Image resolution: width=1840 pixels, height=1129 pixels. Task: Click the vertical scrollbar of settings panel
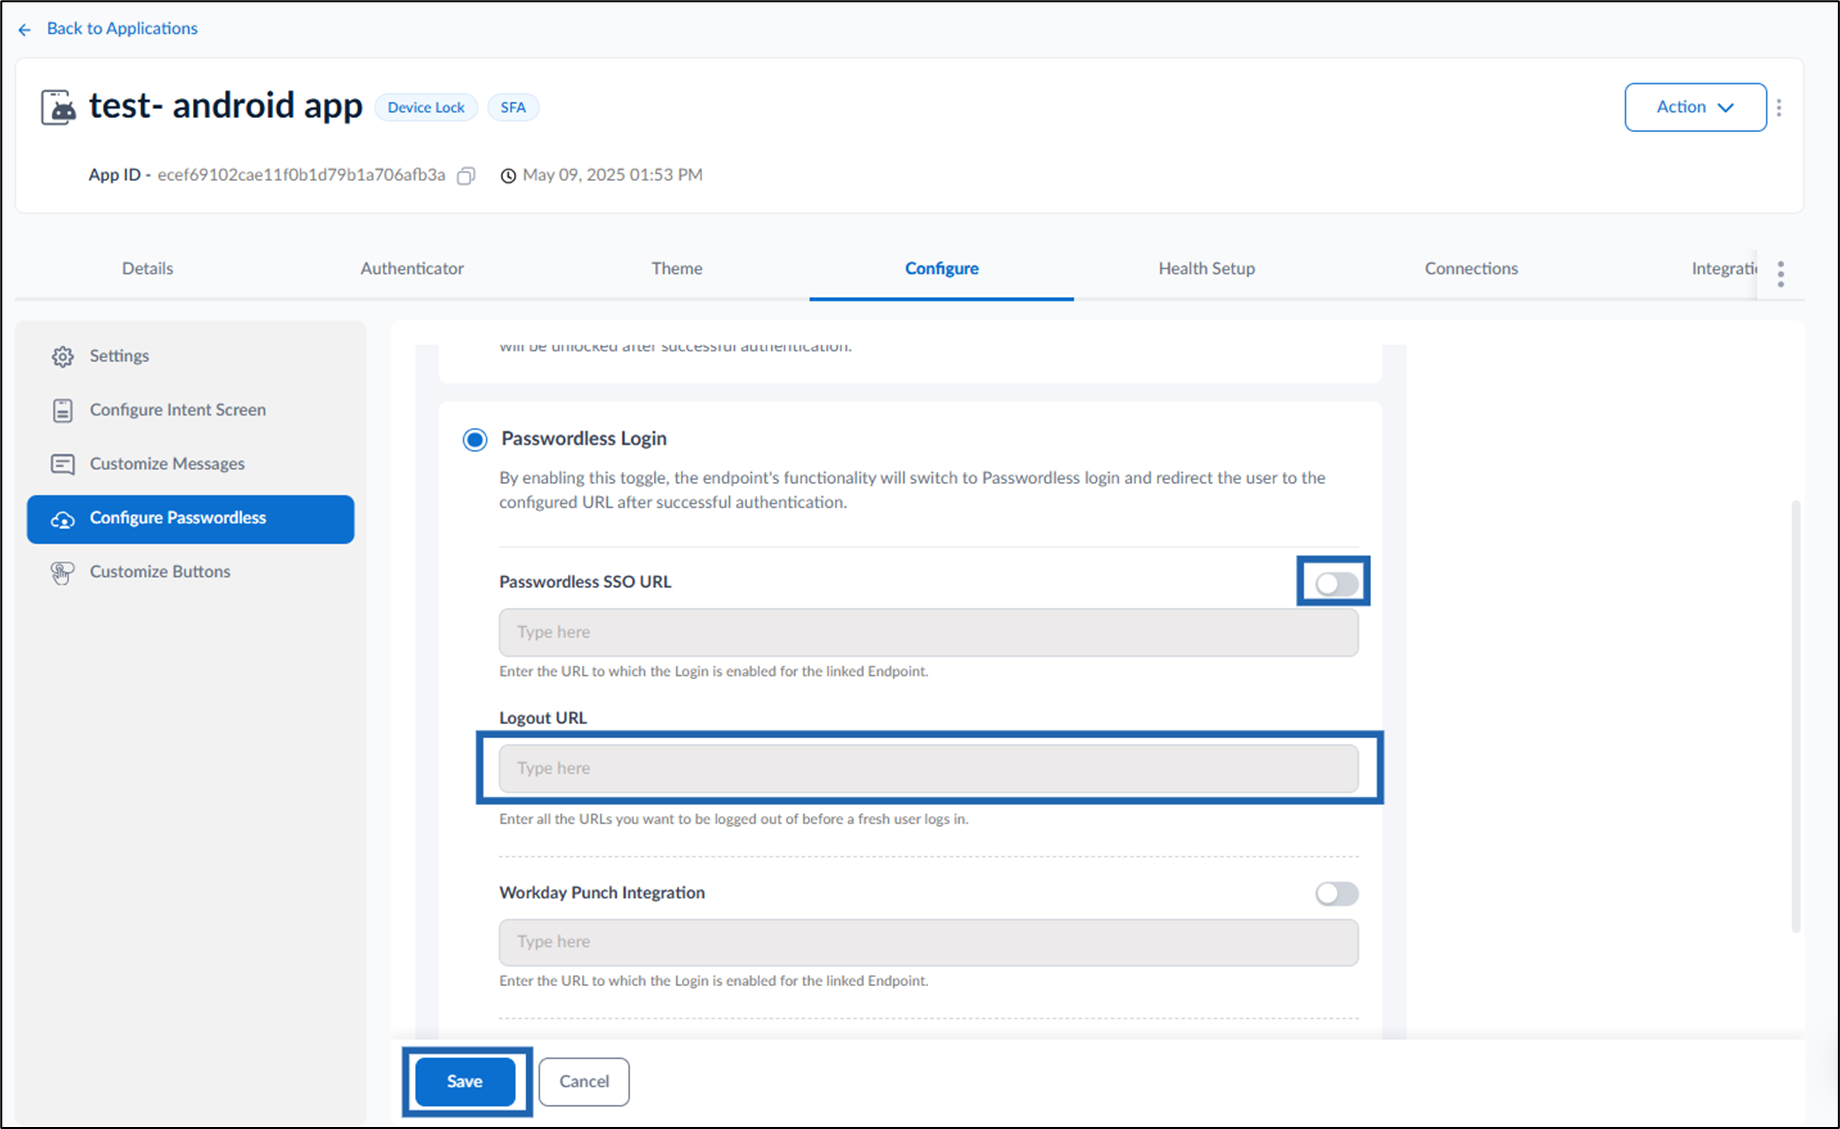[x=1796, y=716]
